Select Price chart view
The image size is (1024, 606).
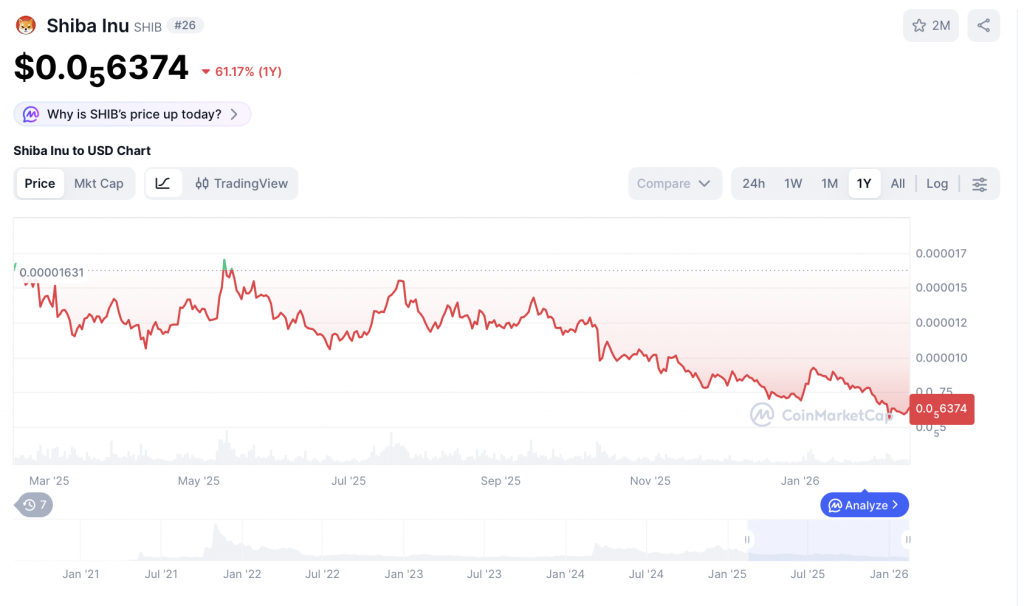[40, 183]
